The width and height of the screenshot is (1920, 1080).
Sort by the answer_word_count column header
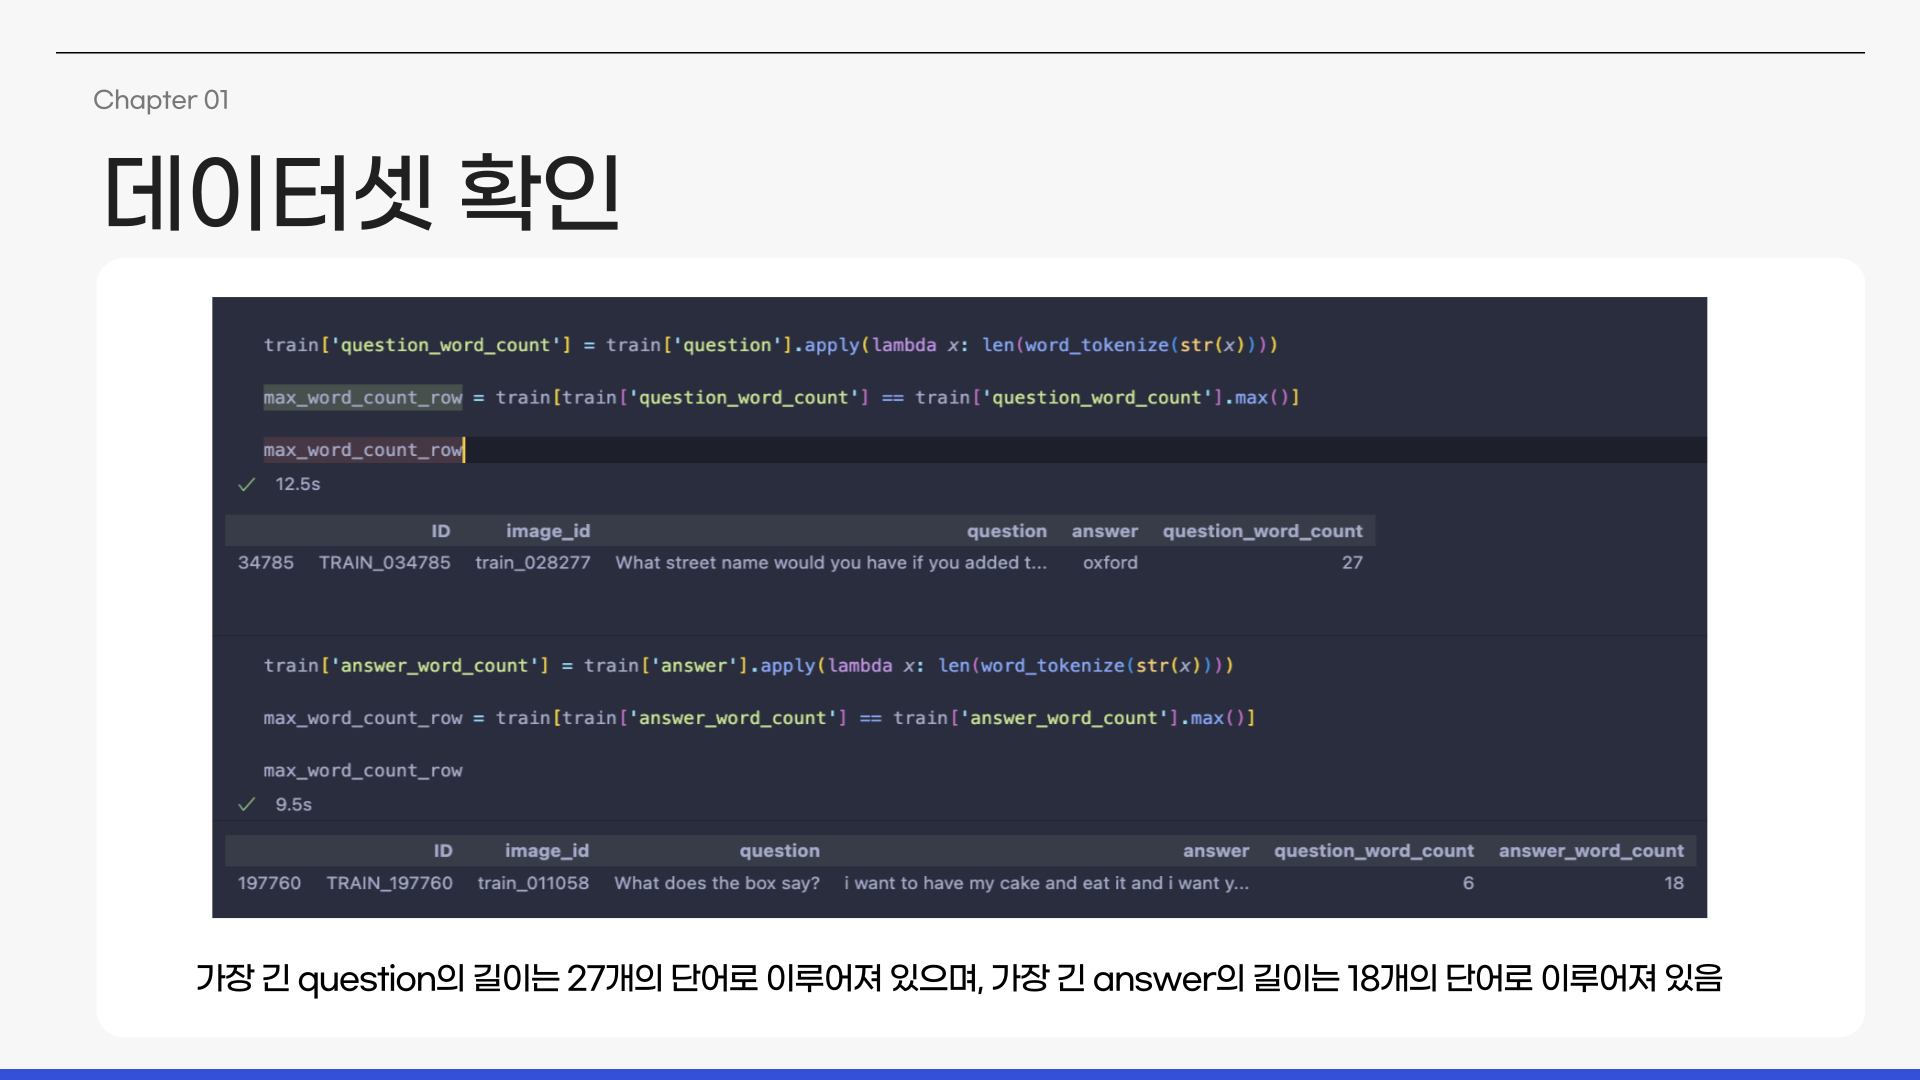pos(1591,851)
